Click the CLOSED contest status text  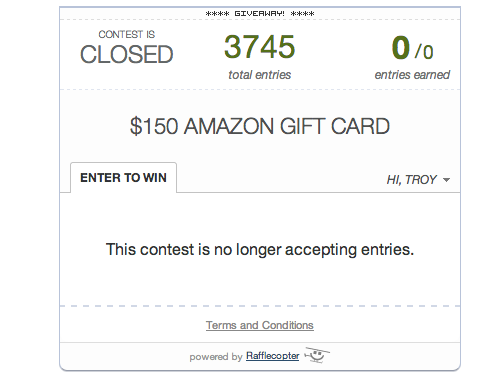click(x=127, y=54)
